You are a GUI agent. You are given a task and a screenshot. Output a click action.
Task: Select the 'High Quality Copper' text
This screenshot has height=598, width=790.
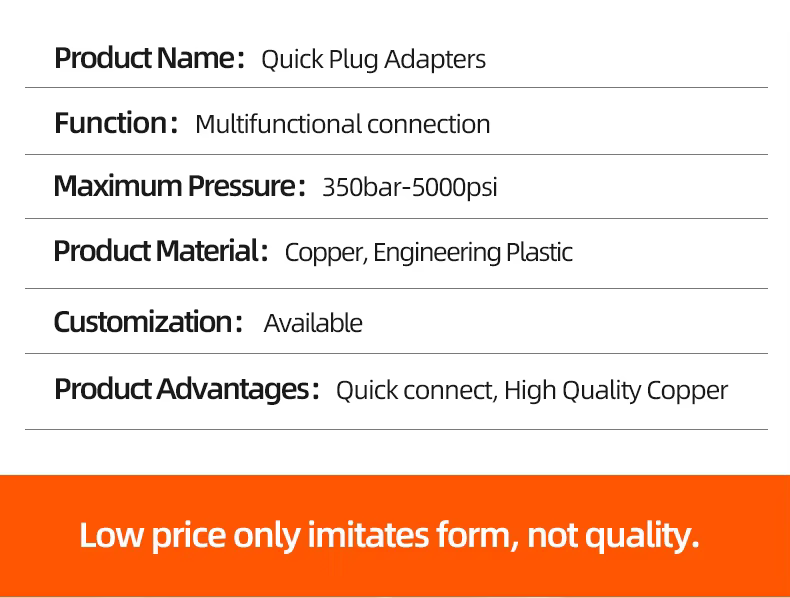[616, 391]
